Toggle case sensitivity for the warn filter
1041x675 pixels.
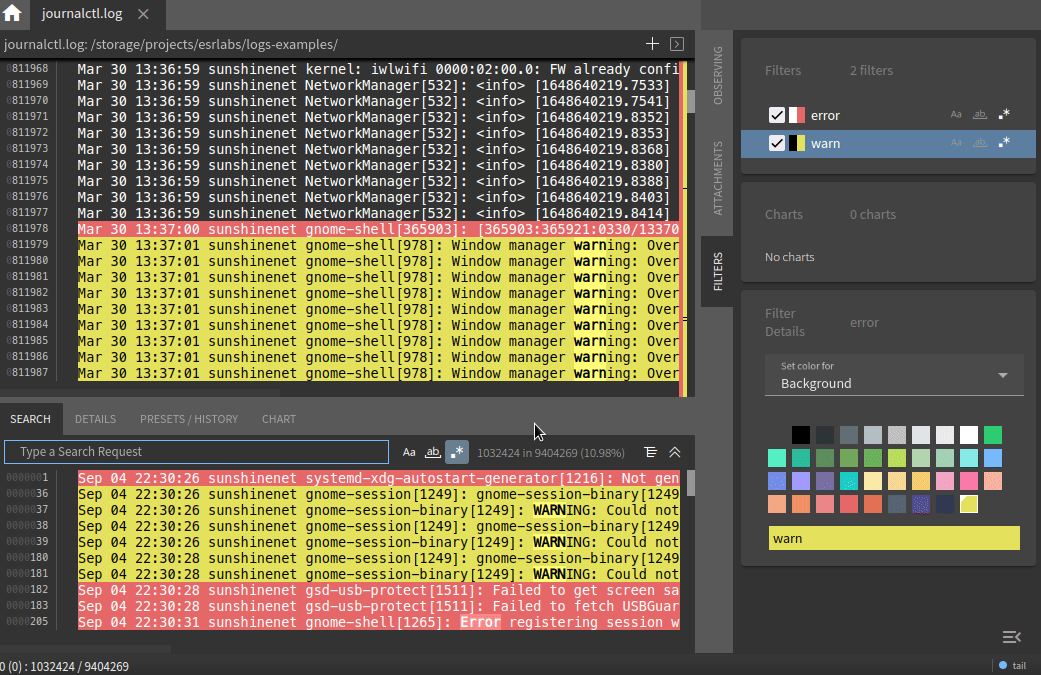(956, 143)
